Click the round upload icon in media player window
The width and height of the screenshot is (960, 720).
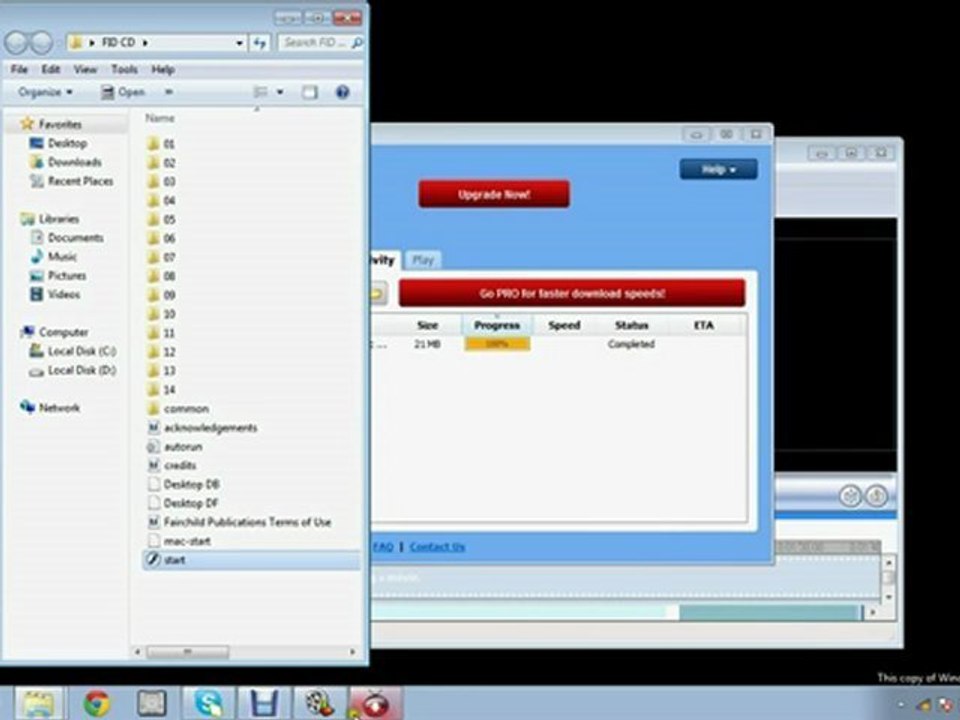pyautogui.click(x=877, y=495)
